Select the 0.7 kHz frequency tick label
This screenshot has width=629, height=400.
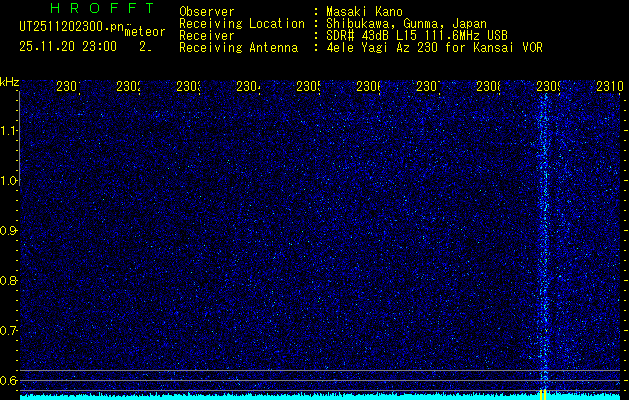(x=9, y=330)
